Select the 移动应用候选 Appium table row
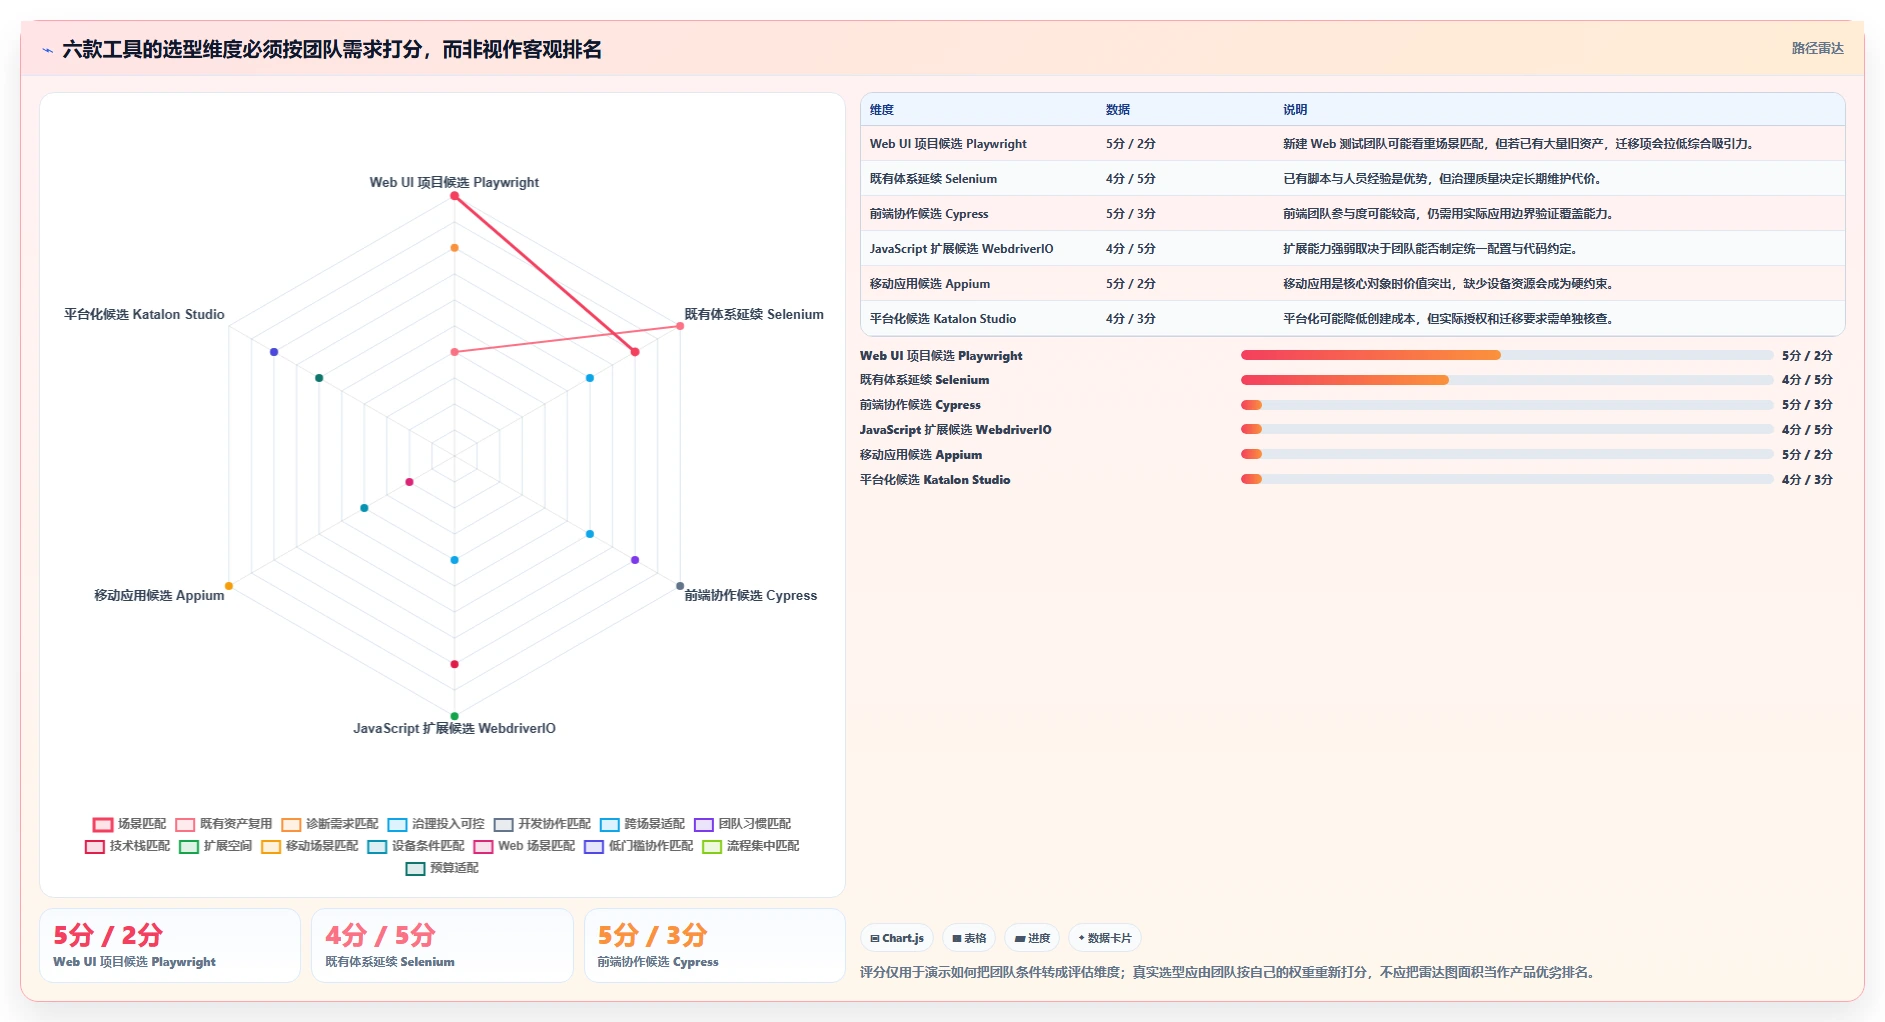The image size is (1885, 1022). coord(1352,284)
